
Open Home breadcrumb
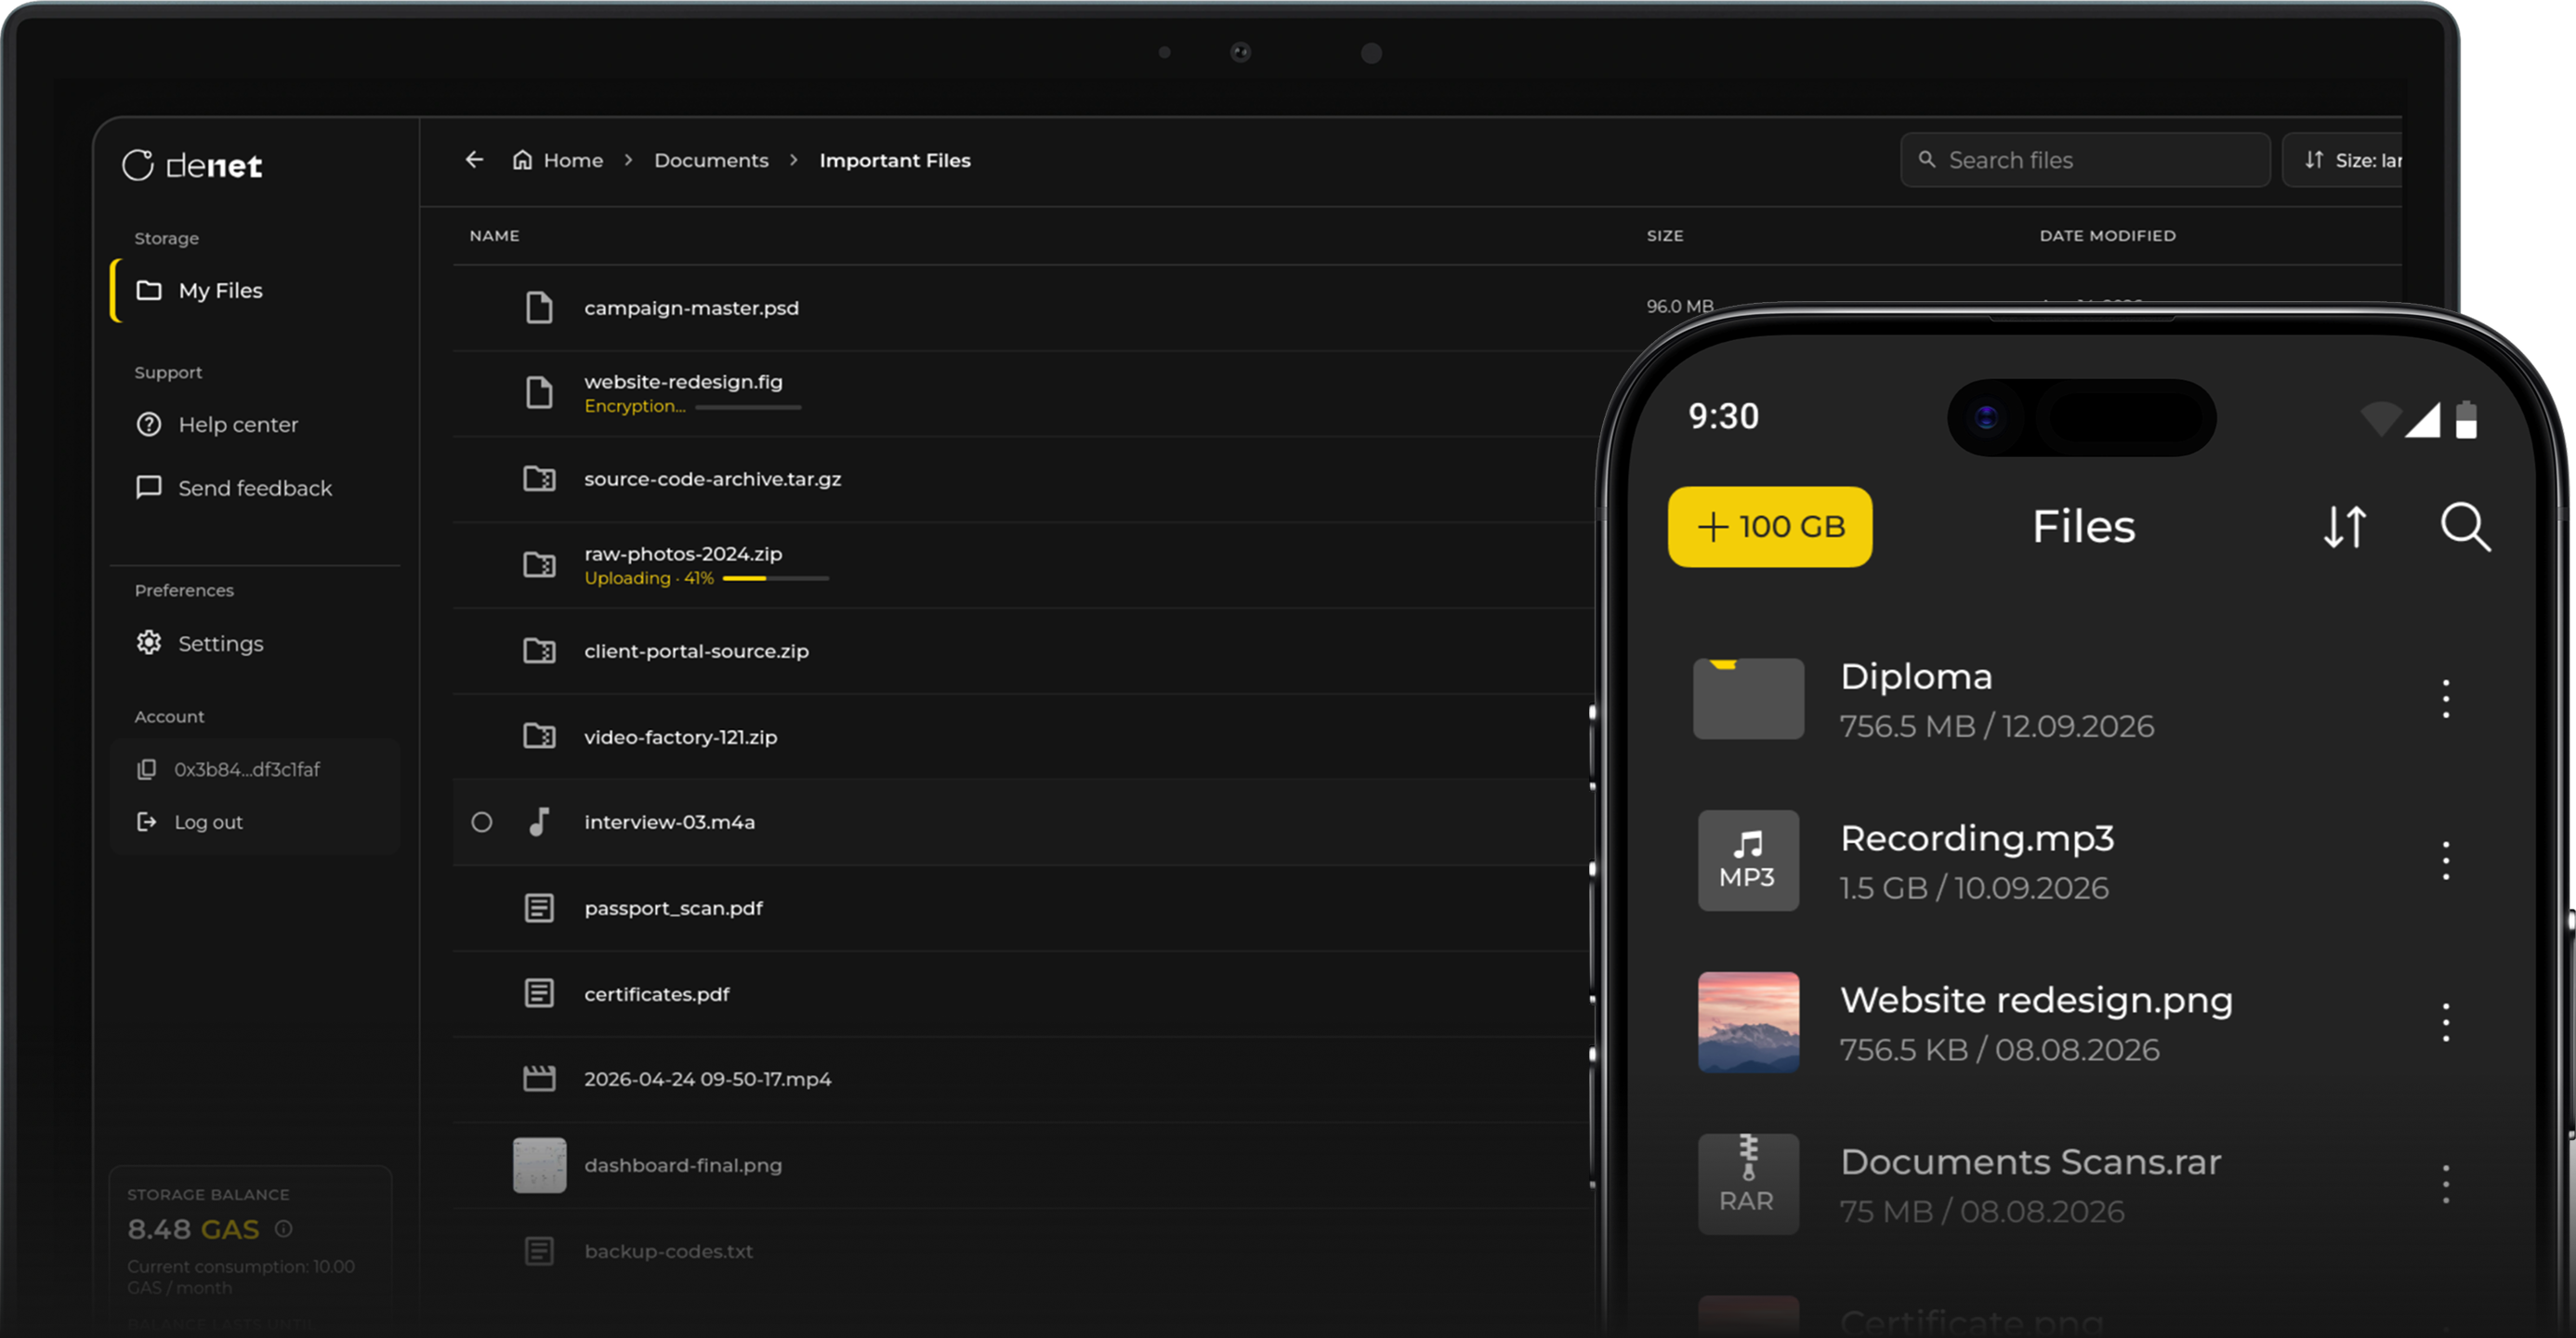tap(558, 160)
